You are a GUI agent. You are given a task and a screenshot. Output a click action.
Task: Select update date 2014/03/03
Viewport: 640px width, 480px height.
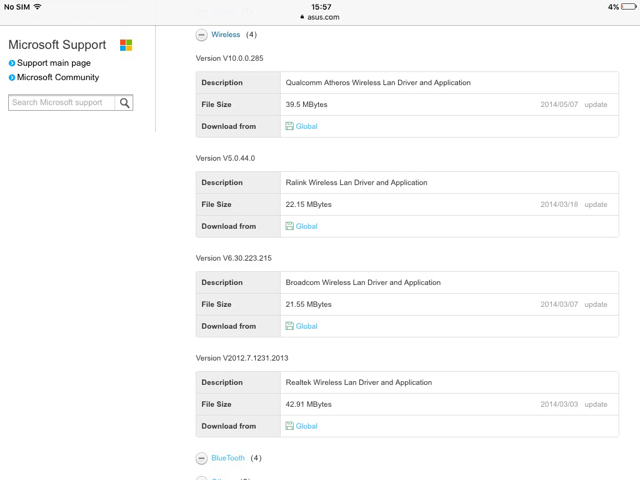[559, 404]
